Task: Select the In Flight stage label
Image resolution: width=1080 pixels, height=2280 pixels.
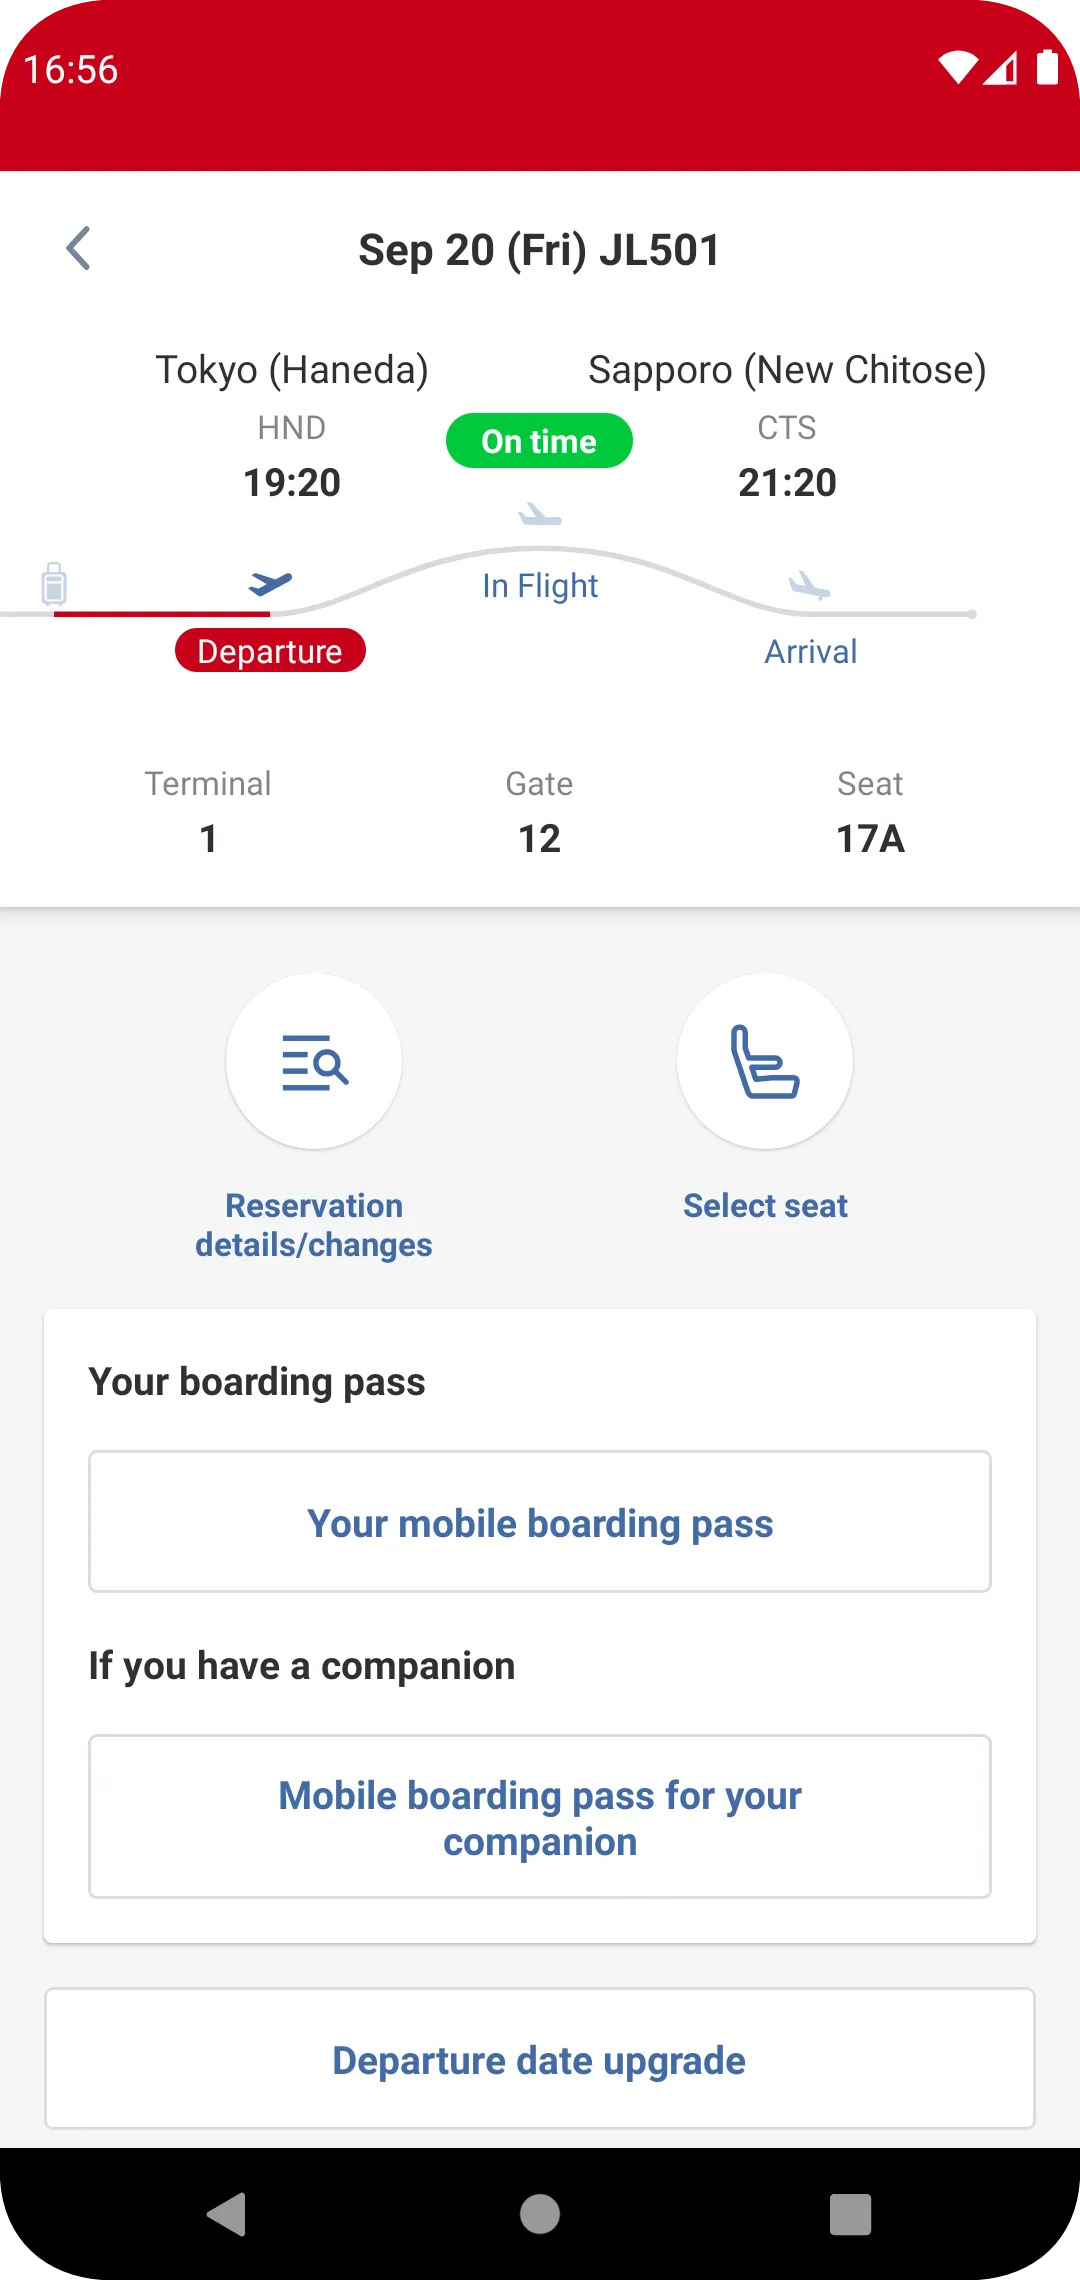Action: click(540, 586)
